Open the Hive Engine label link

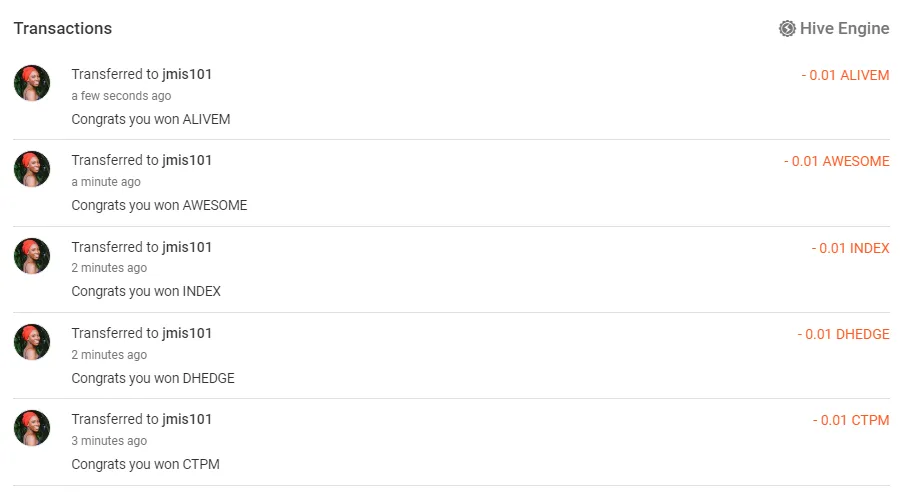844,29
